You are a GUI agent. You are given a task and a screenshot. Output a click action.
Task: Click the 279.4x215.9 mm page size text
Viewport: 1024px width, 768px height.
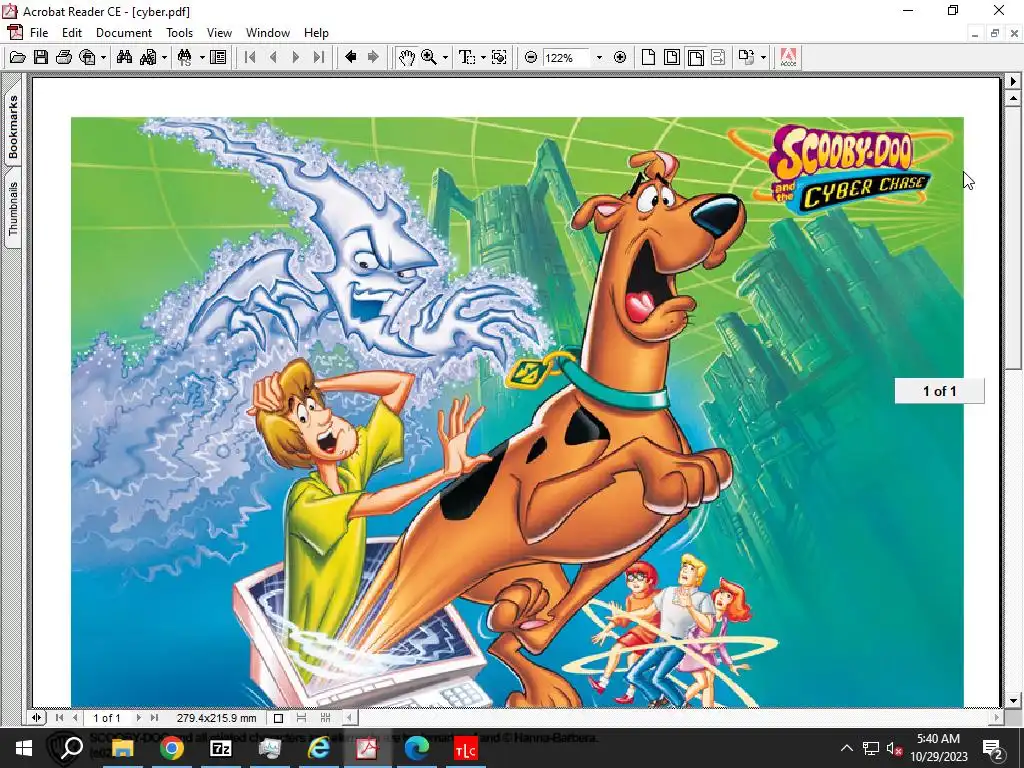click(216, 718)
